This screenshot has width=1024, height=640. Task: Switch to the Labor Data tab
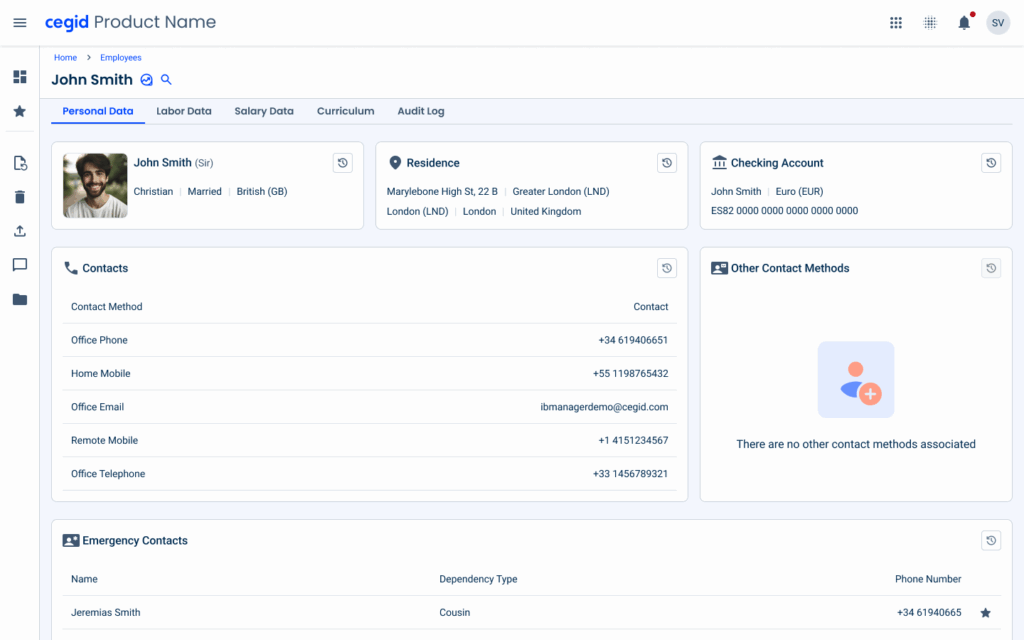click(184, 111)
